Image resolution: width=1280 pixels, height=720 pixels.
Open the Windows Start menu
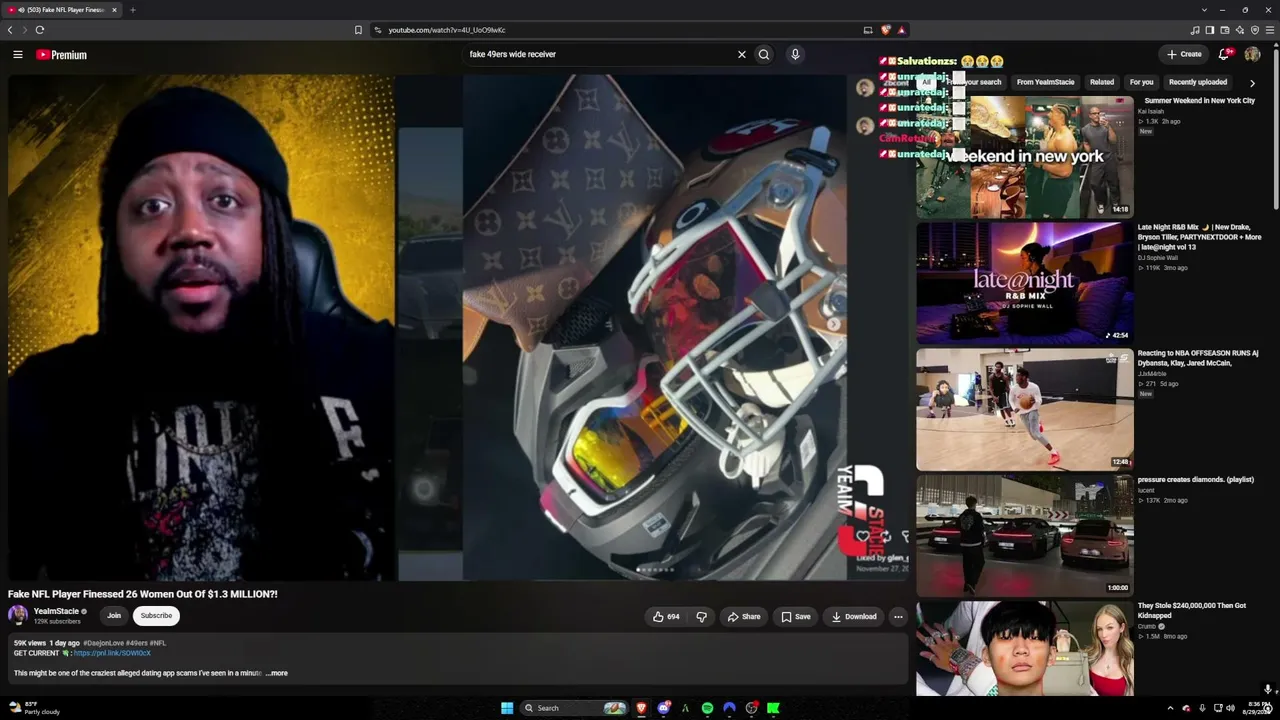pyautogui.click(x=507, y=708)
